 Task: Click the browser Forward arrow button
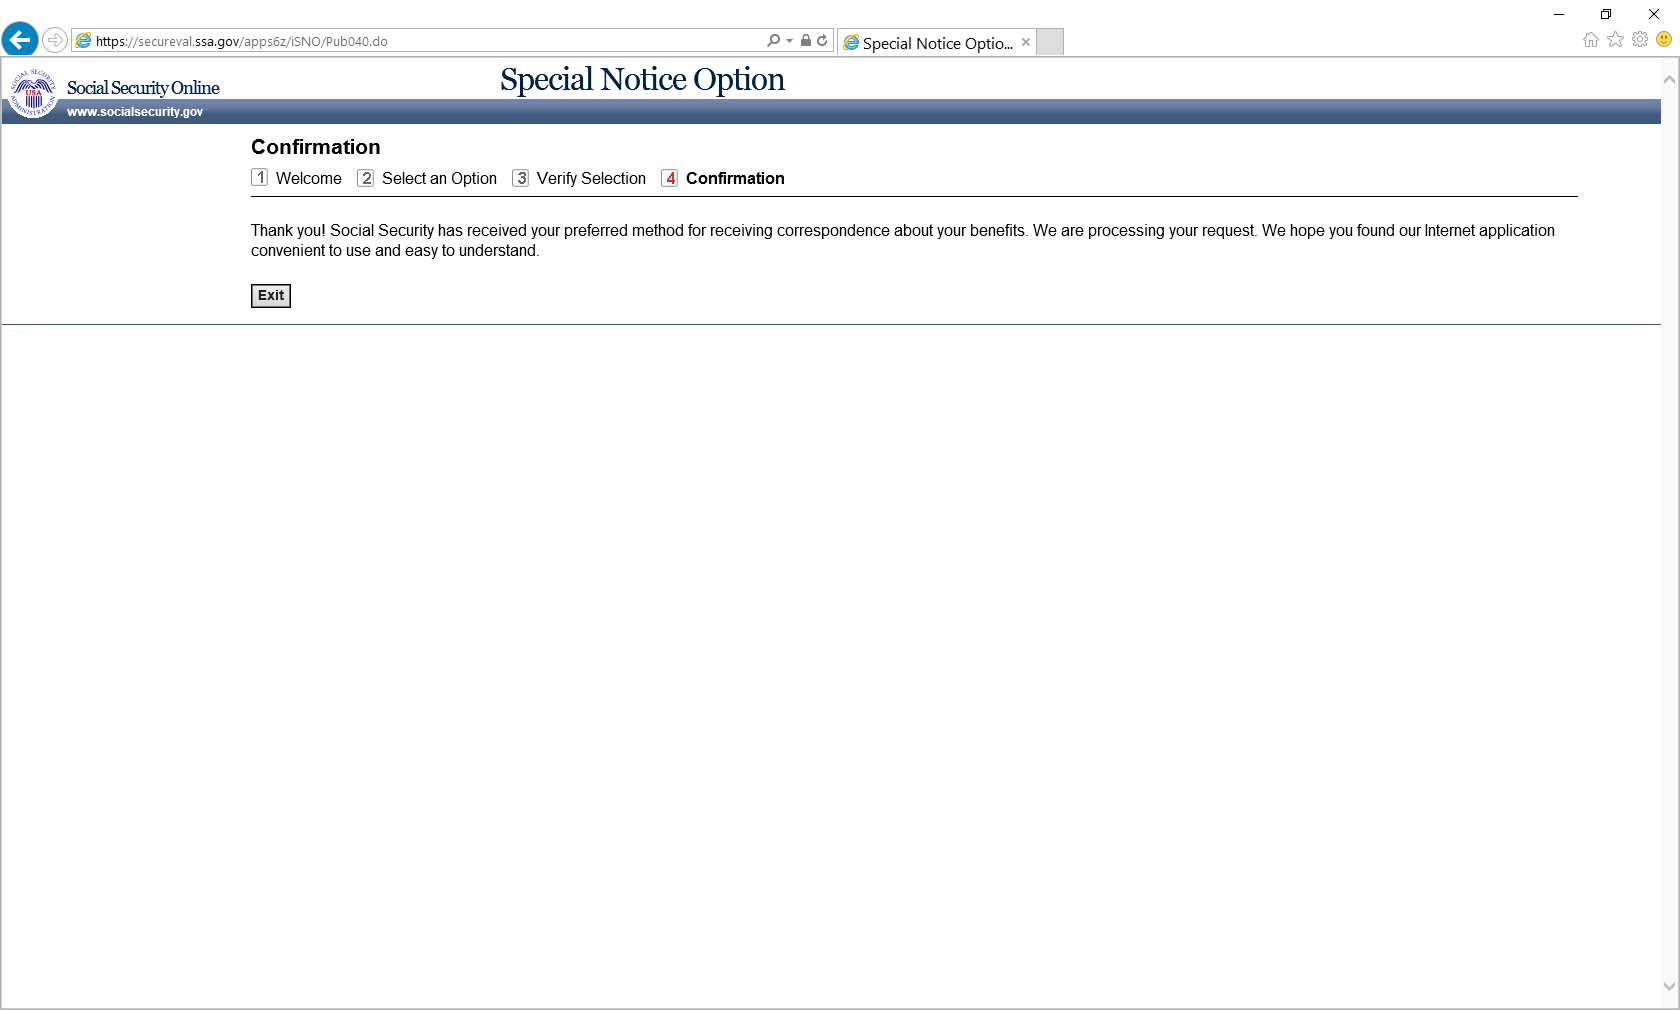tap(55, 40)
